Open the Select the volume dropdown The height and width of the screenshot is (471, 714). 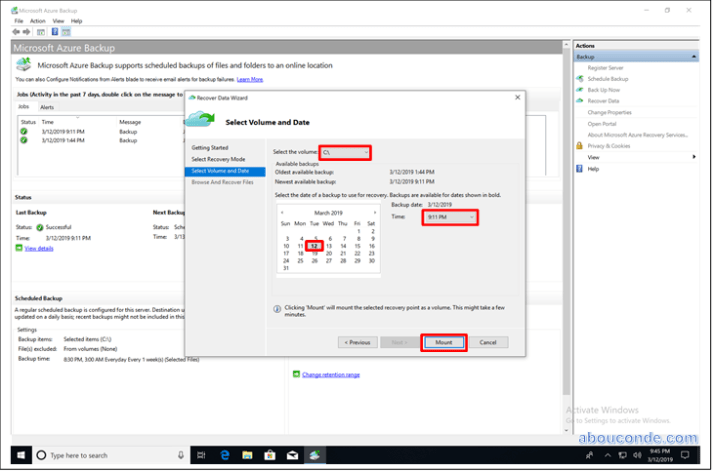click(x=345, y=152)
